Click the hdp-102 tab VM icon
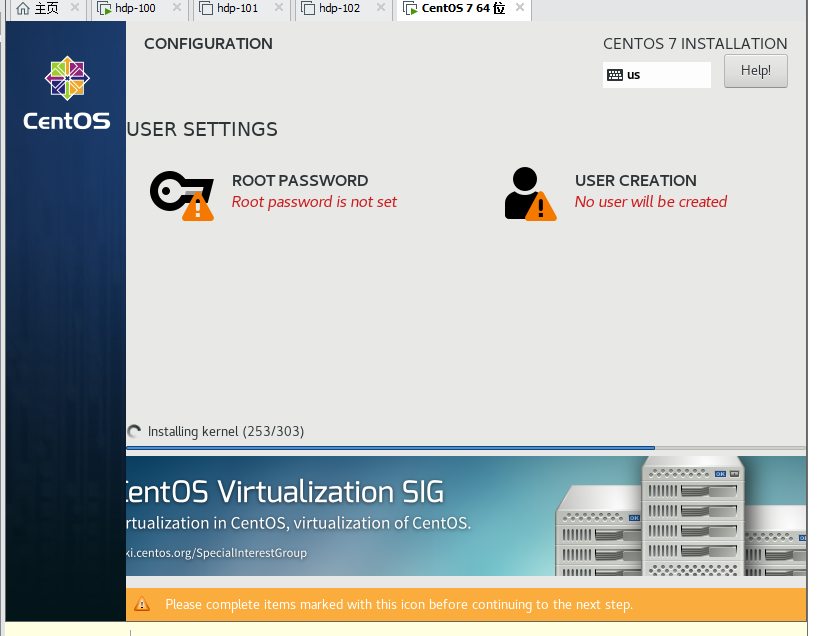Screen dimensions: 818x636 click(x=308, y=8)
